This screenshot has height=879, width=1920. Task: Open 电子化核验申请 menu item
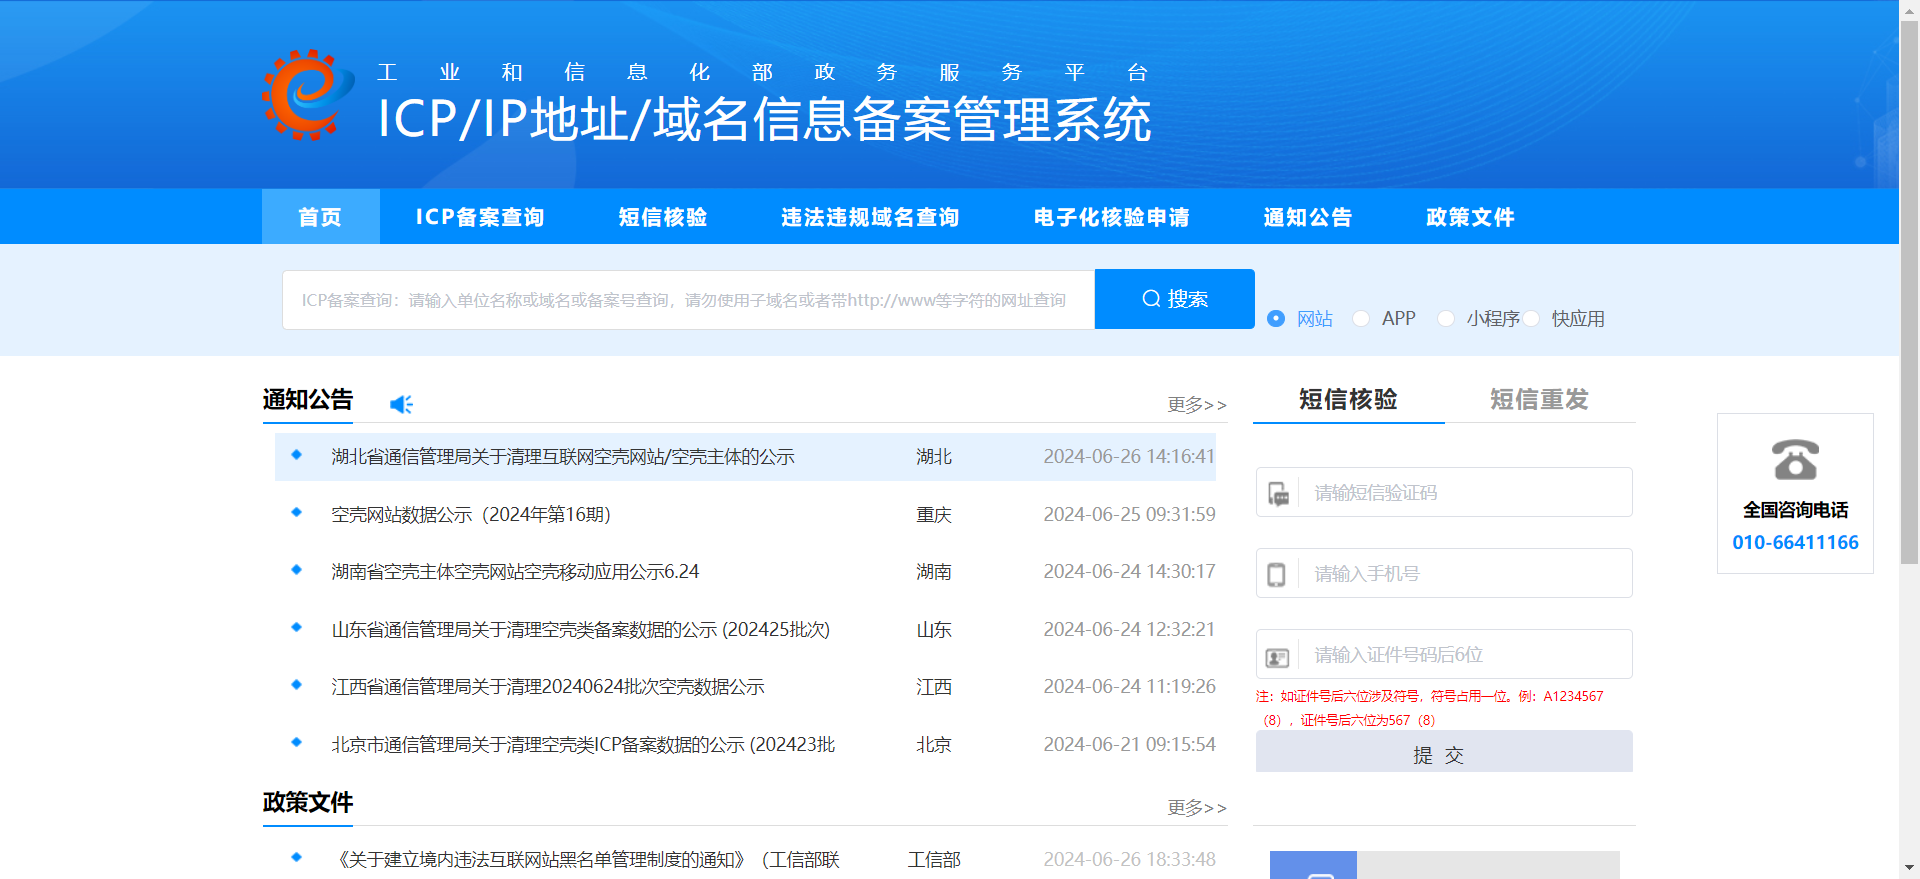1112,217
